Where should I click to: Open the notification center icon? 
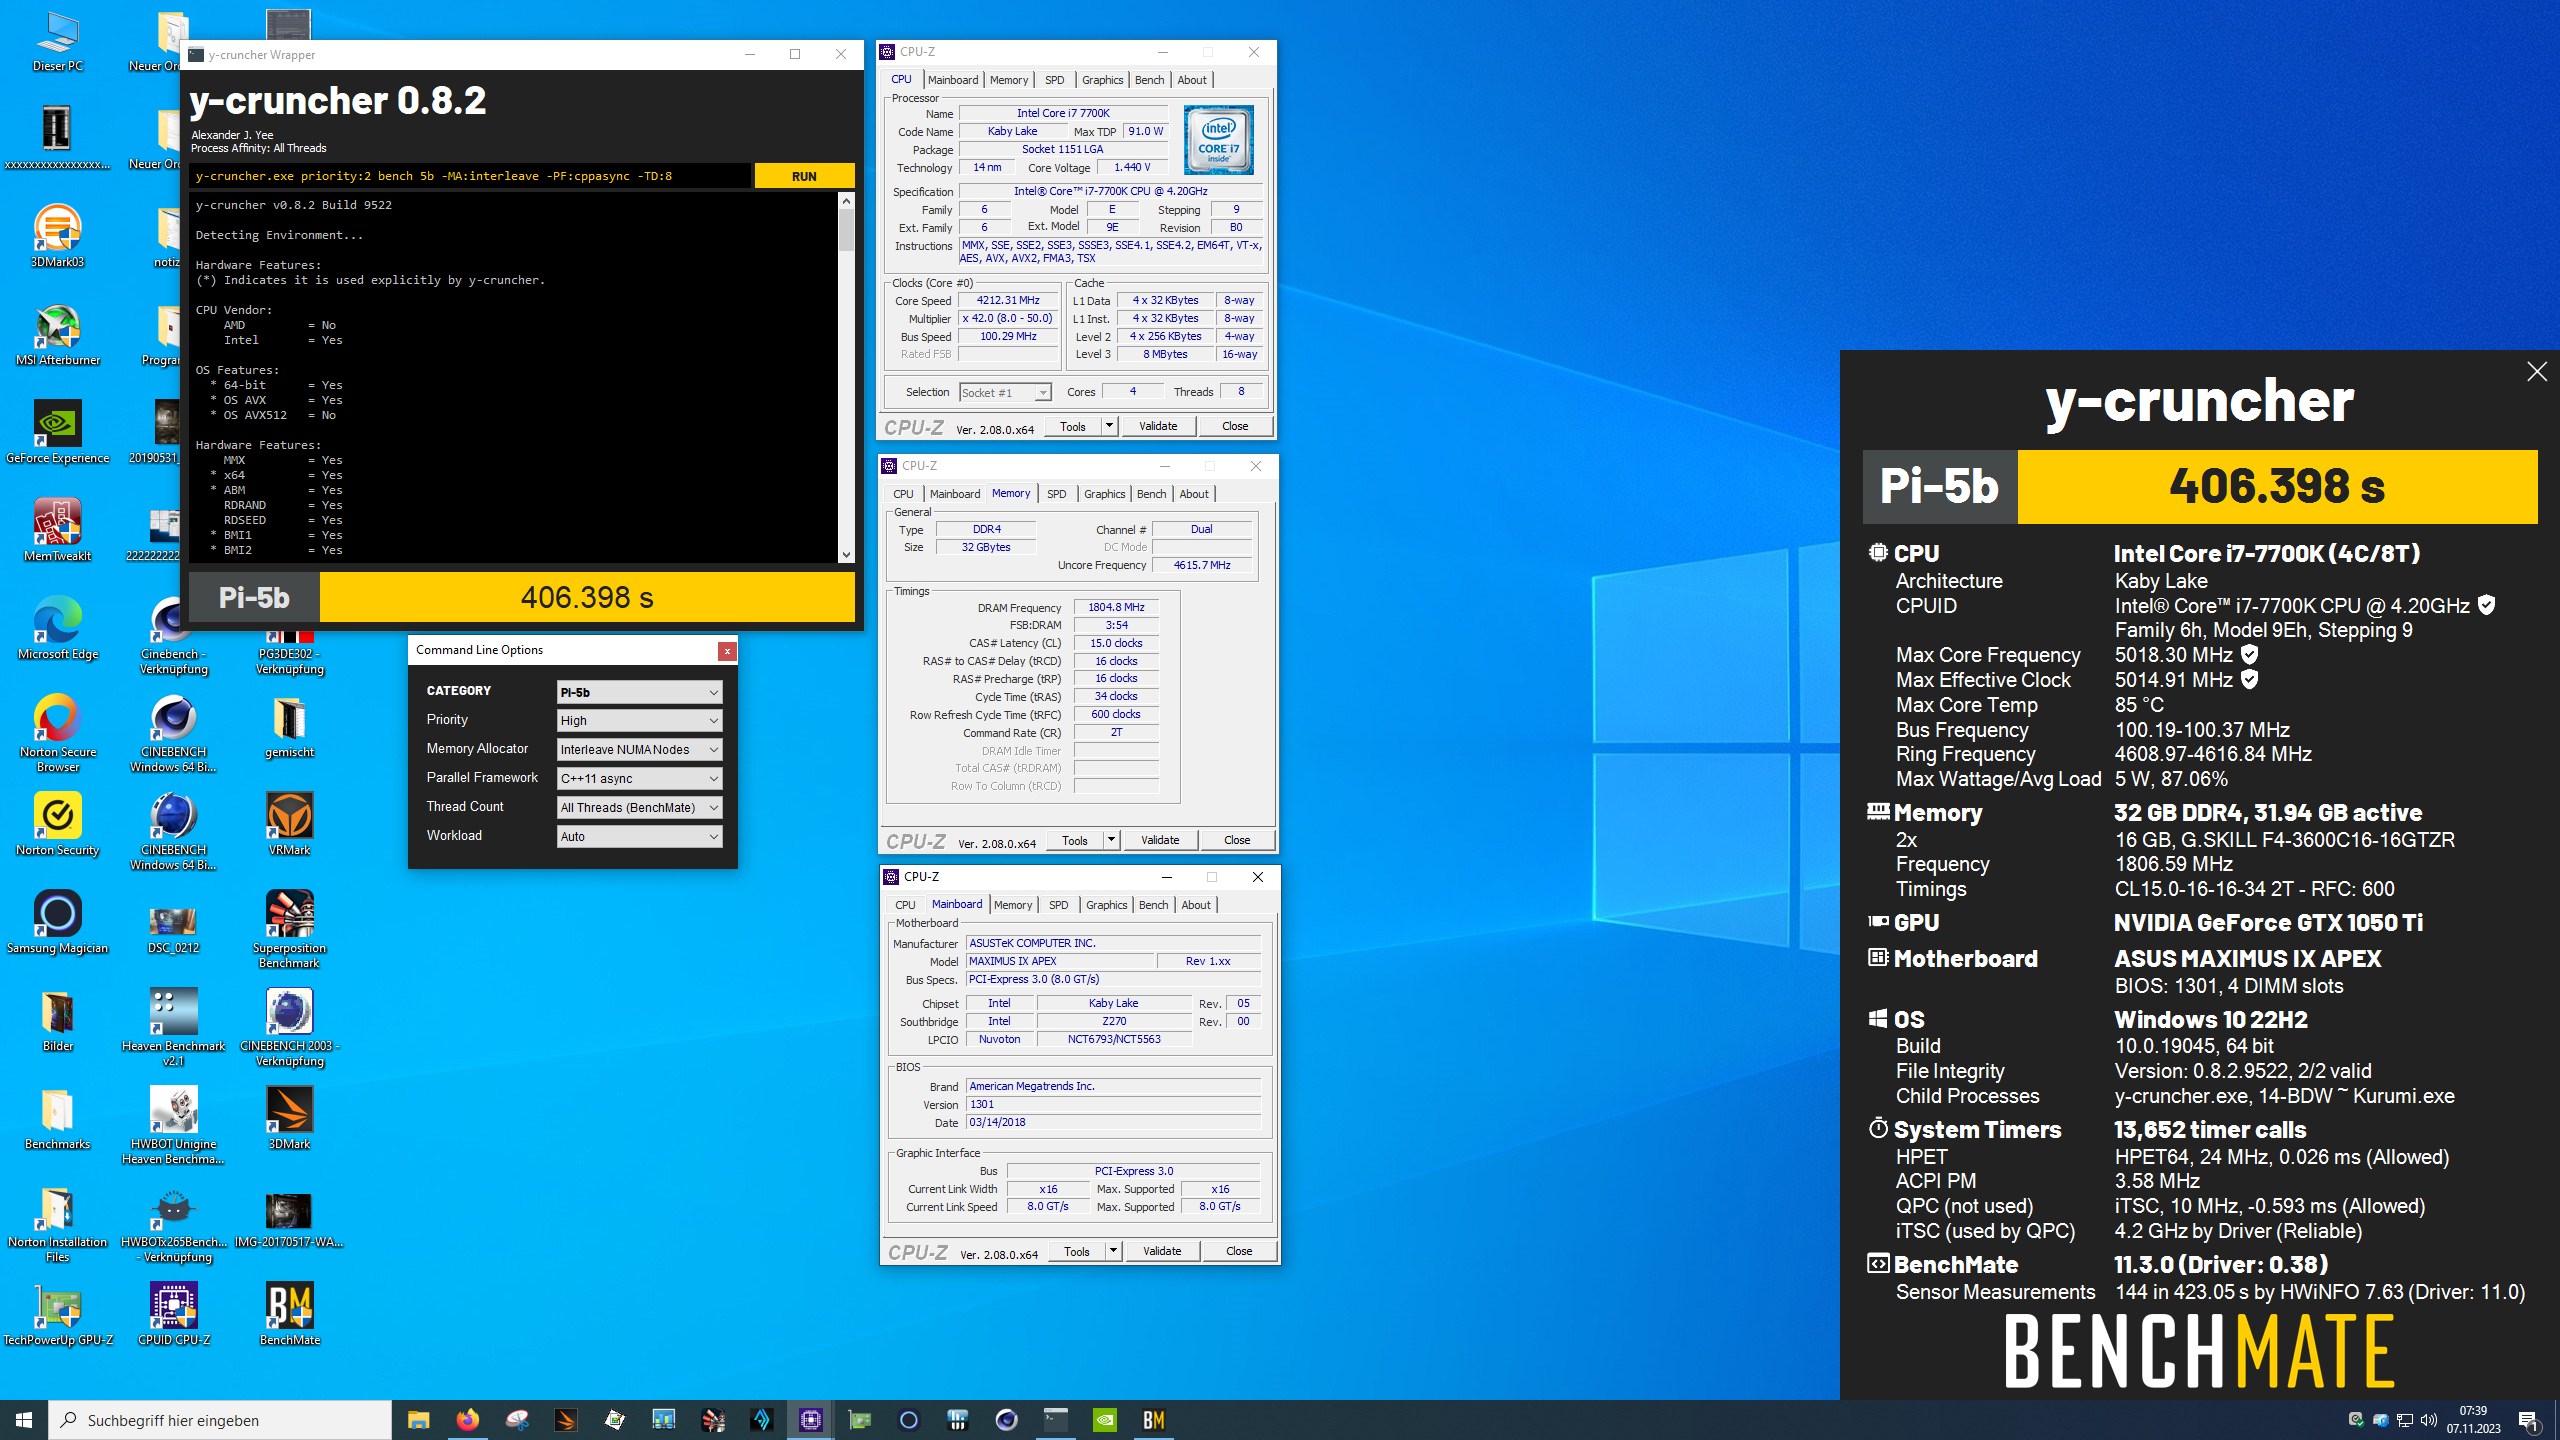point(2528,1419)
